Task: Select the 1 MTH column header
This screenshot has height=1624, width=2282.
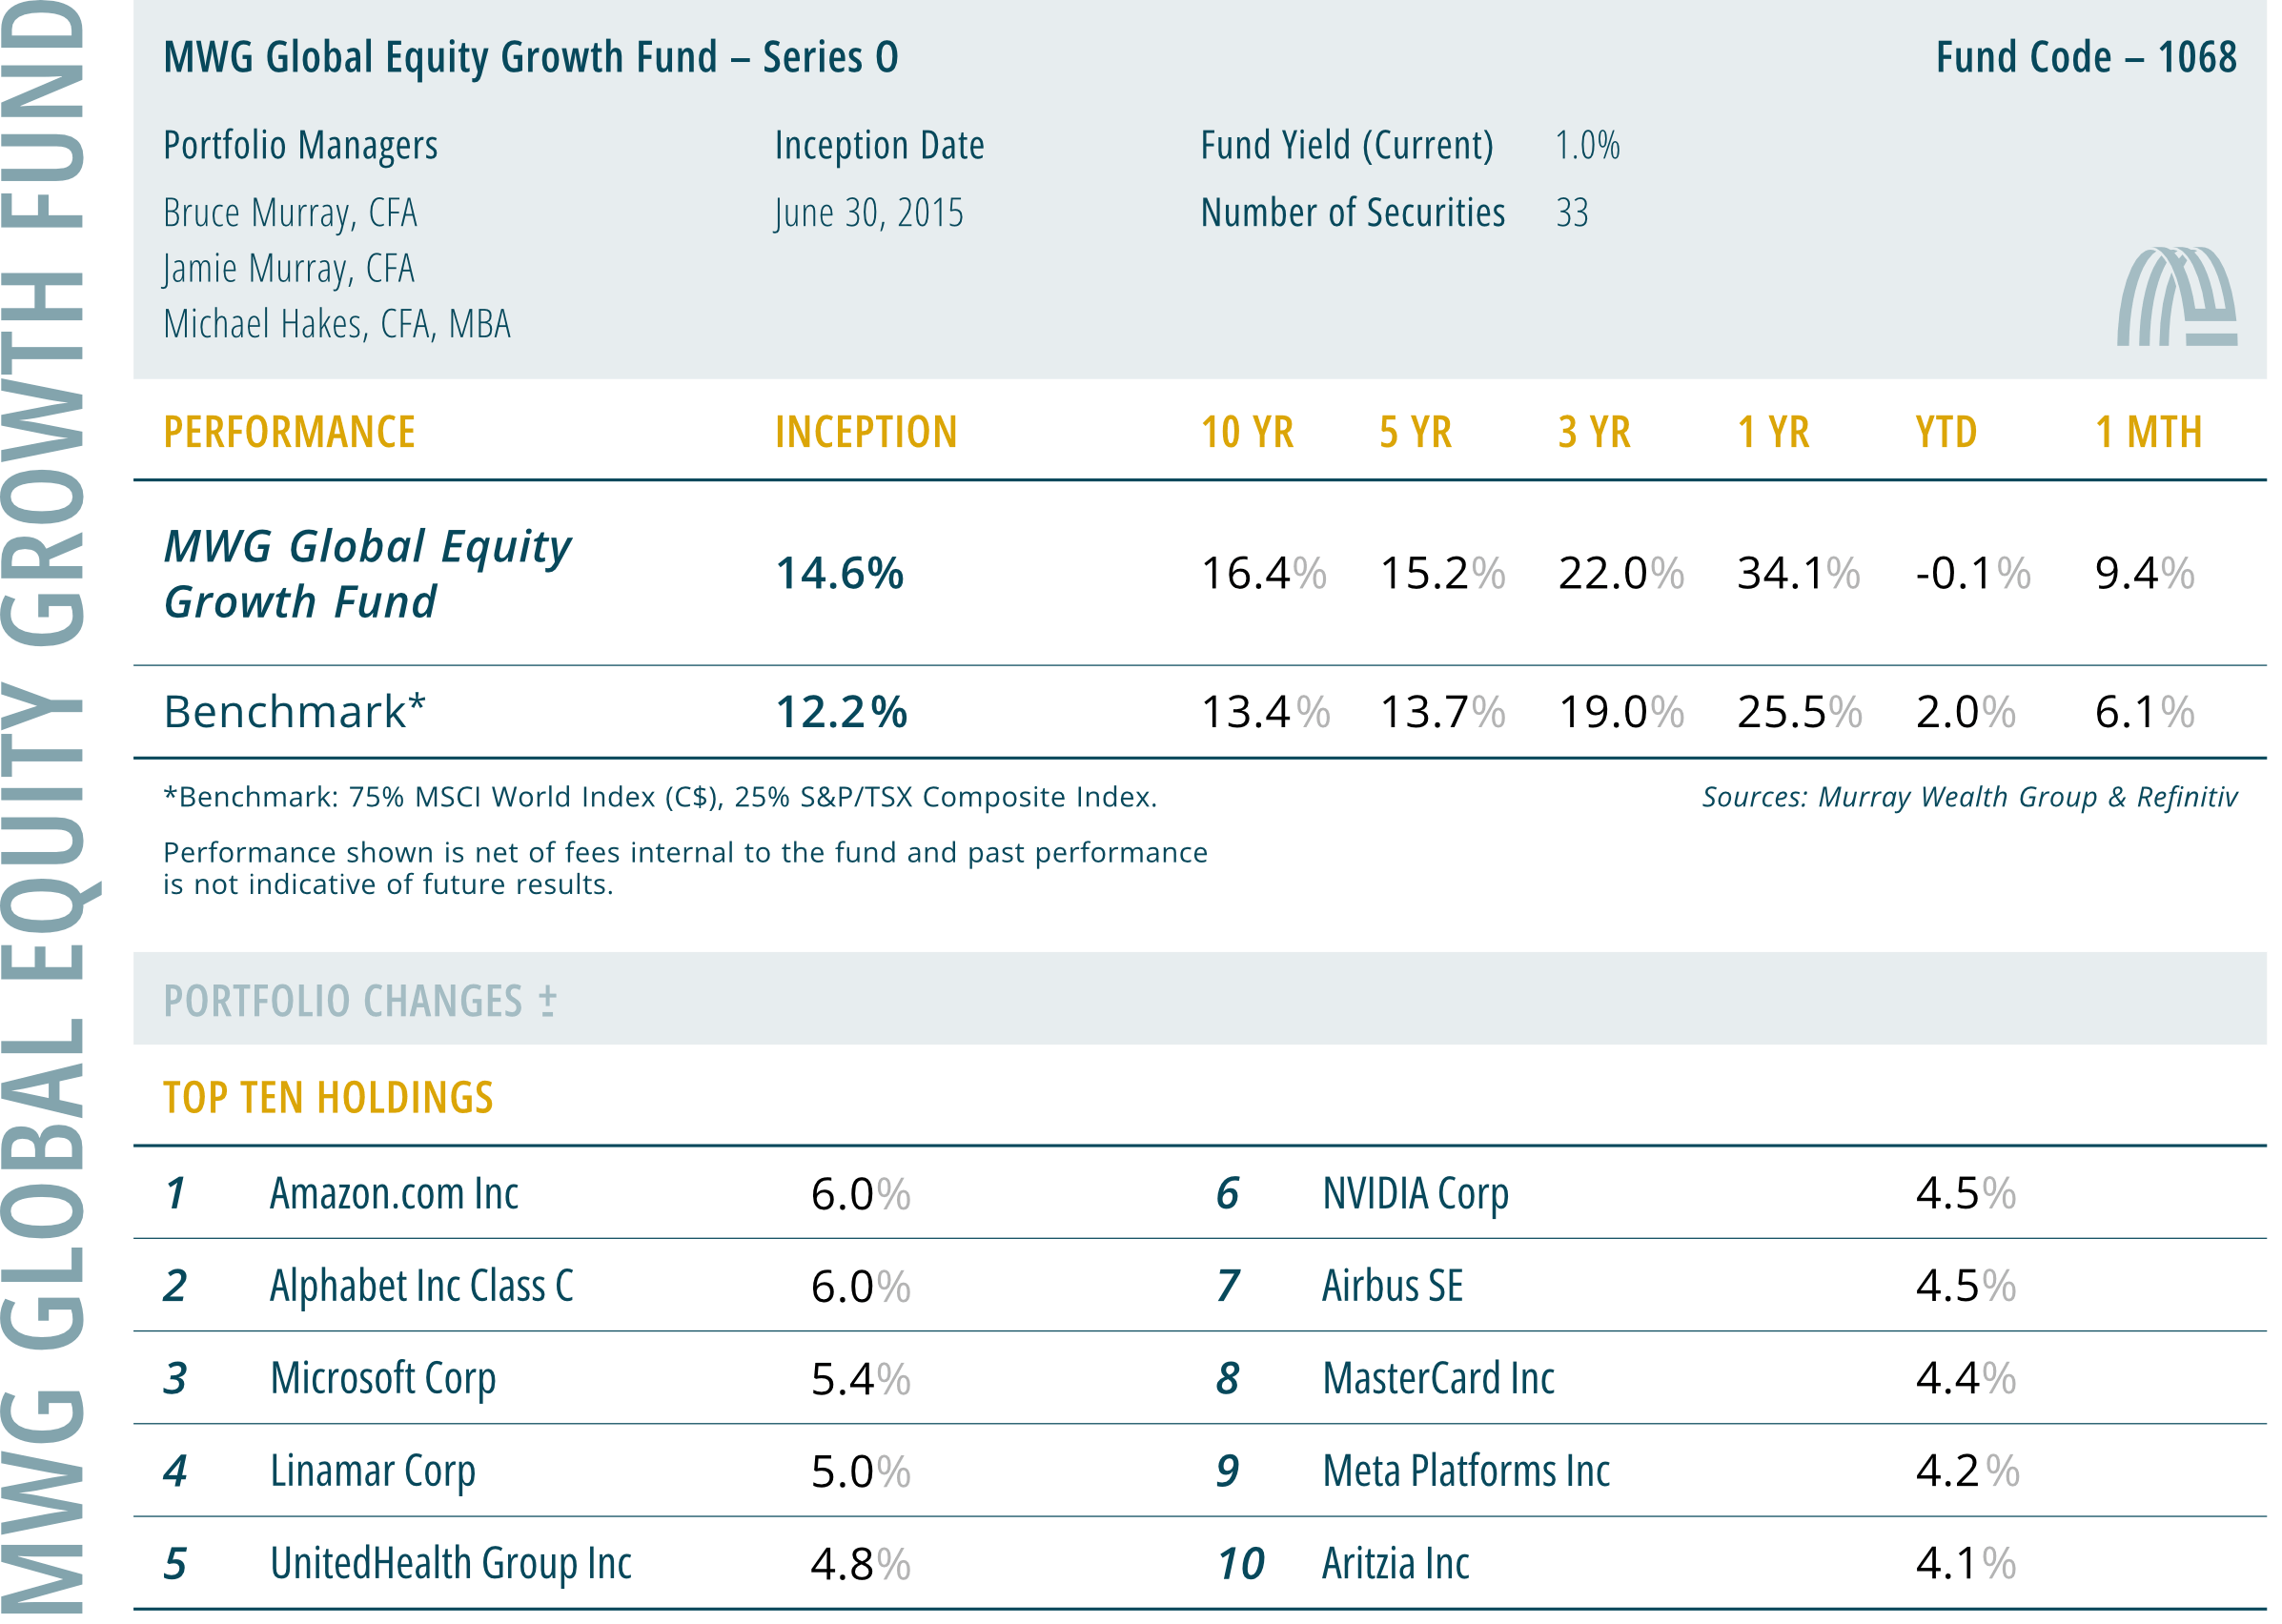Action: 2148,432
